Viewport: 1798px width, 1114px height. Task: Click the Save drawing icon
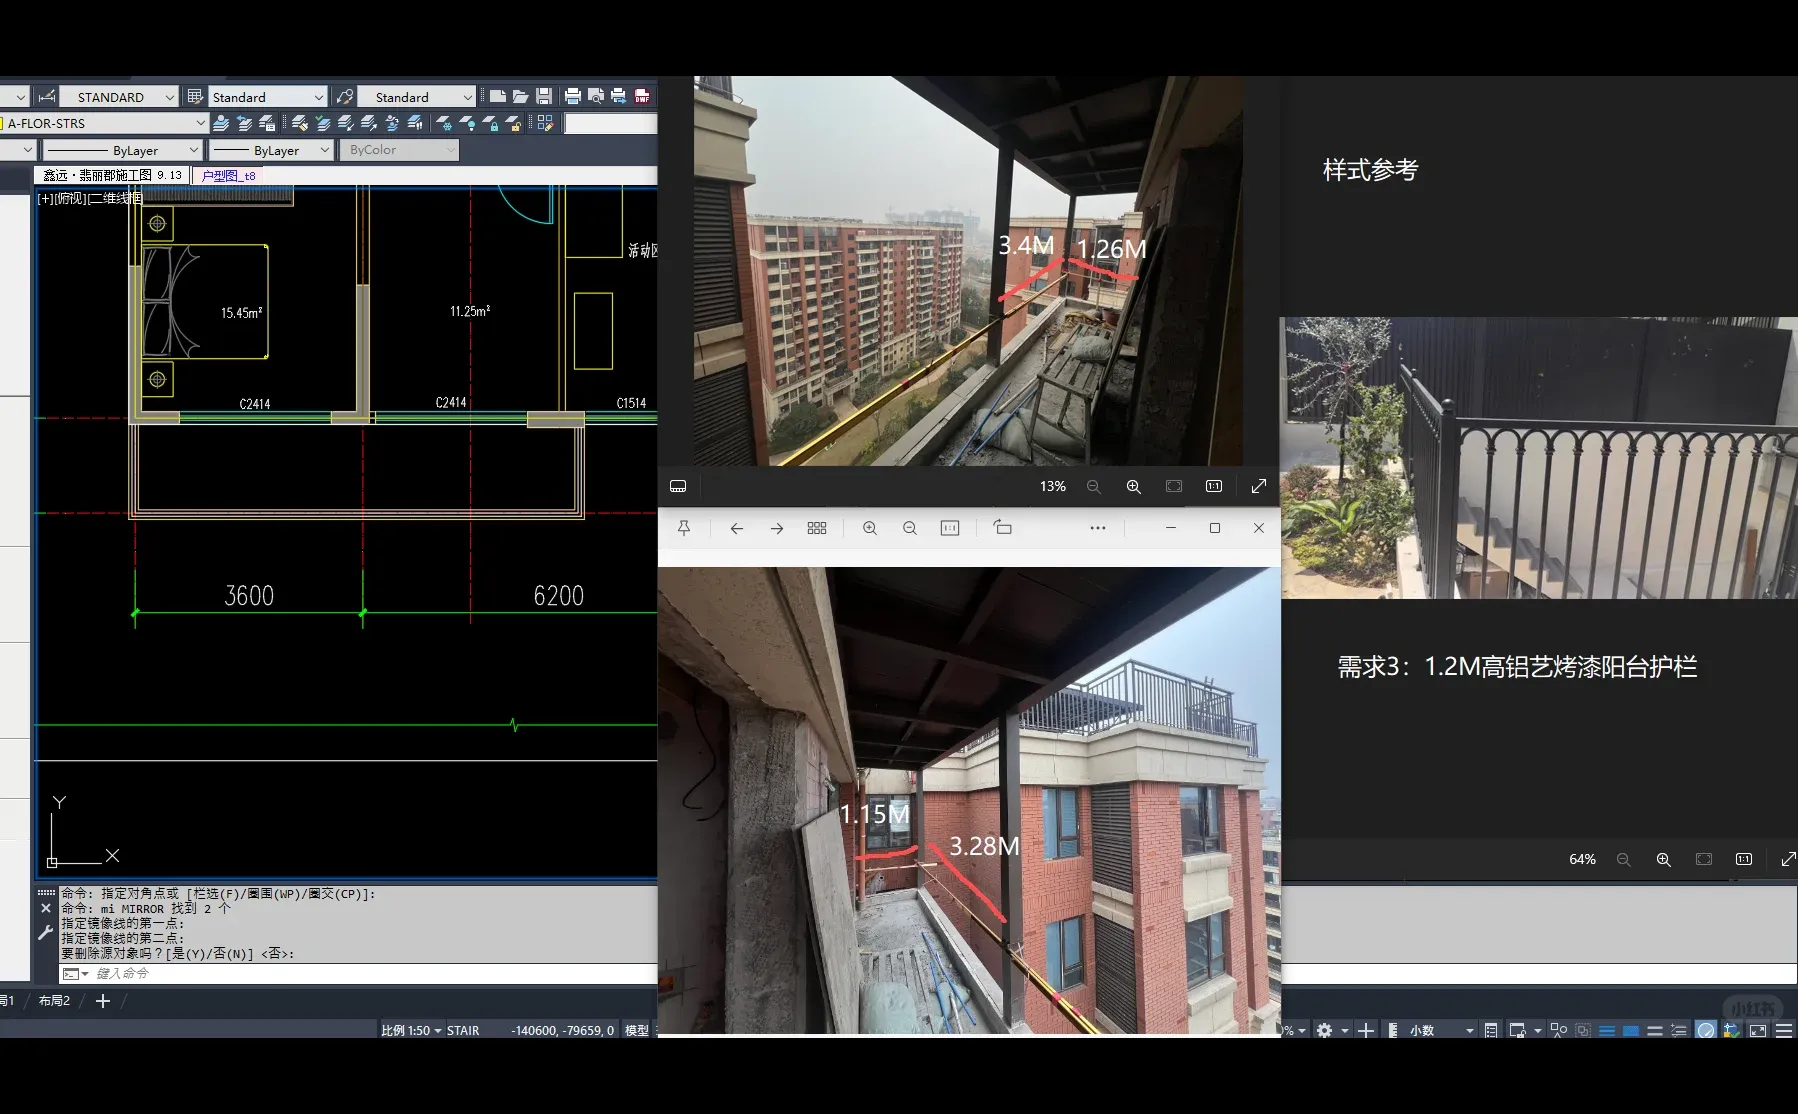(544, 95)
